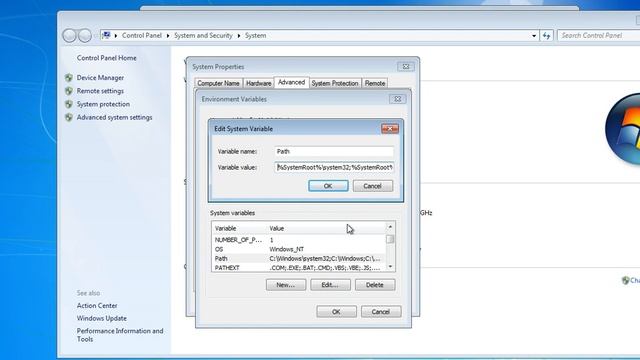640x360 pixels.
Task: Open Remote settings link
Action: [100, 91]
